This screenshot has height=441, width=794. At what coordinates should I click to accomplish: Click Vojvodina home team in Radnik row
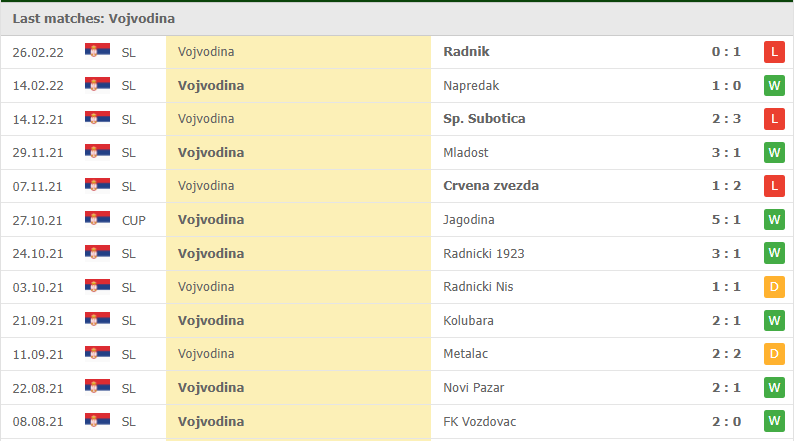point(206,52)
